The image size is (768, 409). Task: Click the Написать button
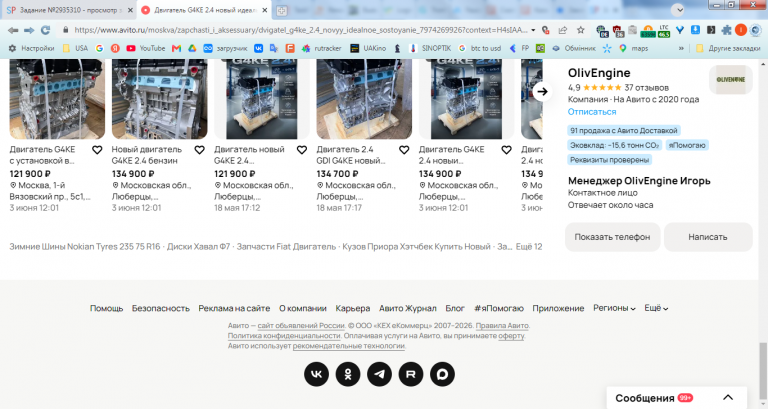(708, 237)
